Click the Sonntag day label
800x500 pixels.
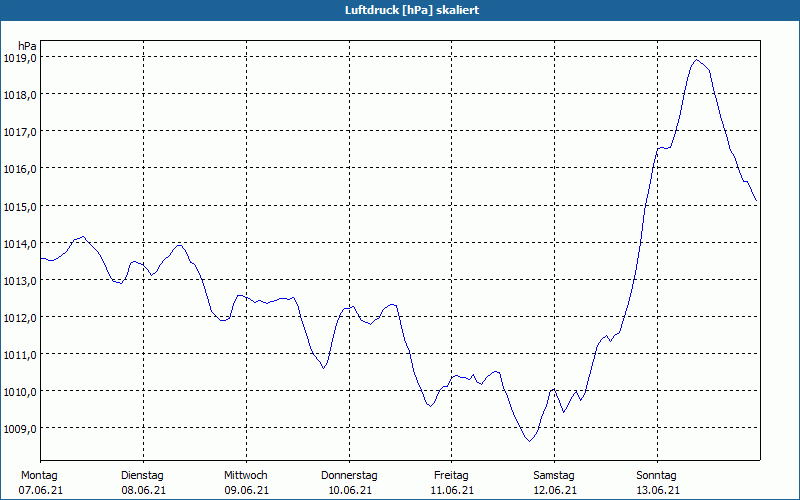pos(656,475)
